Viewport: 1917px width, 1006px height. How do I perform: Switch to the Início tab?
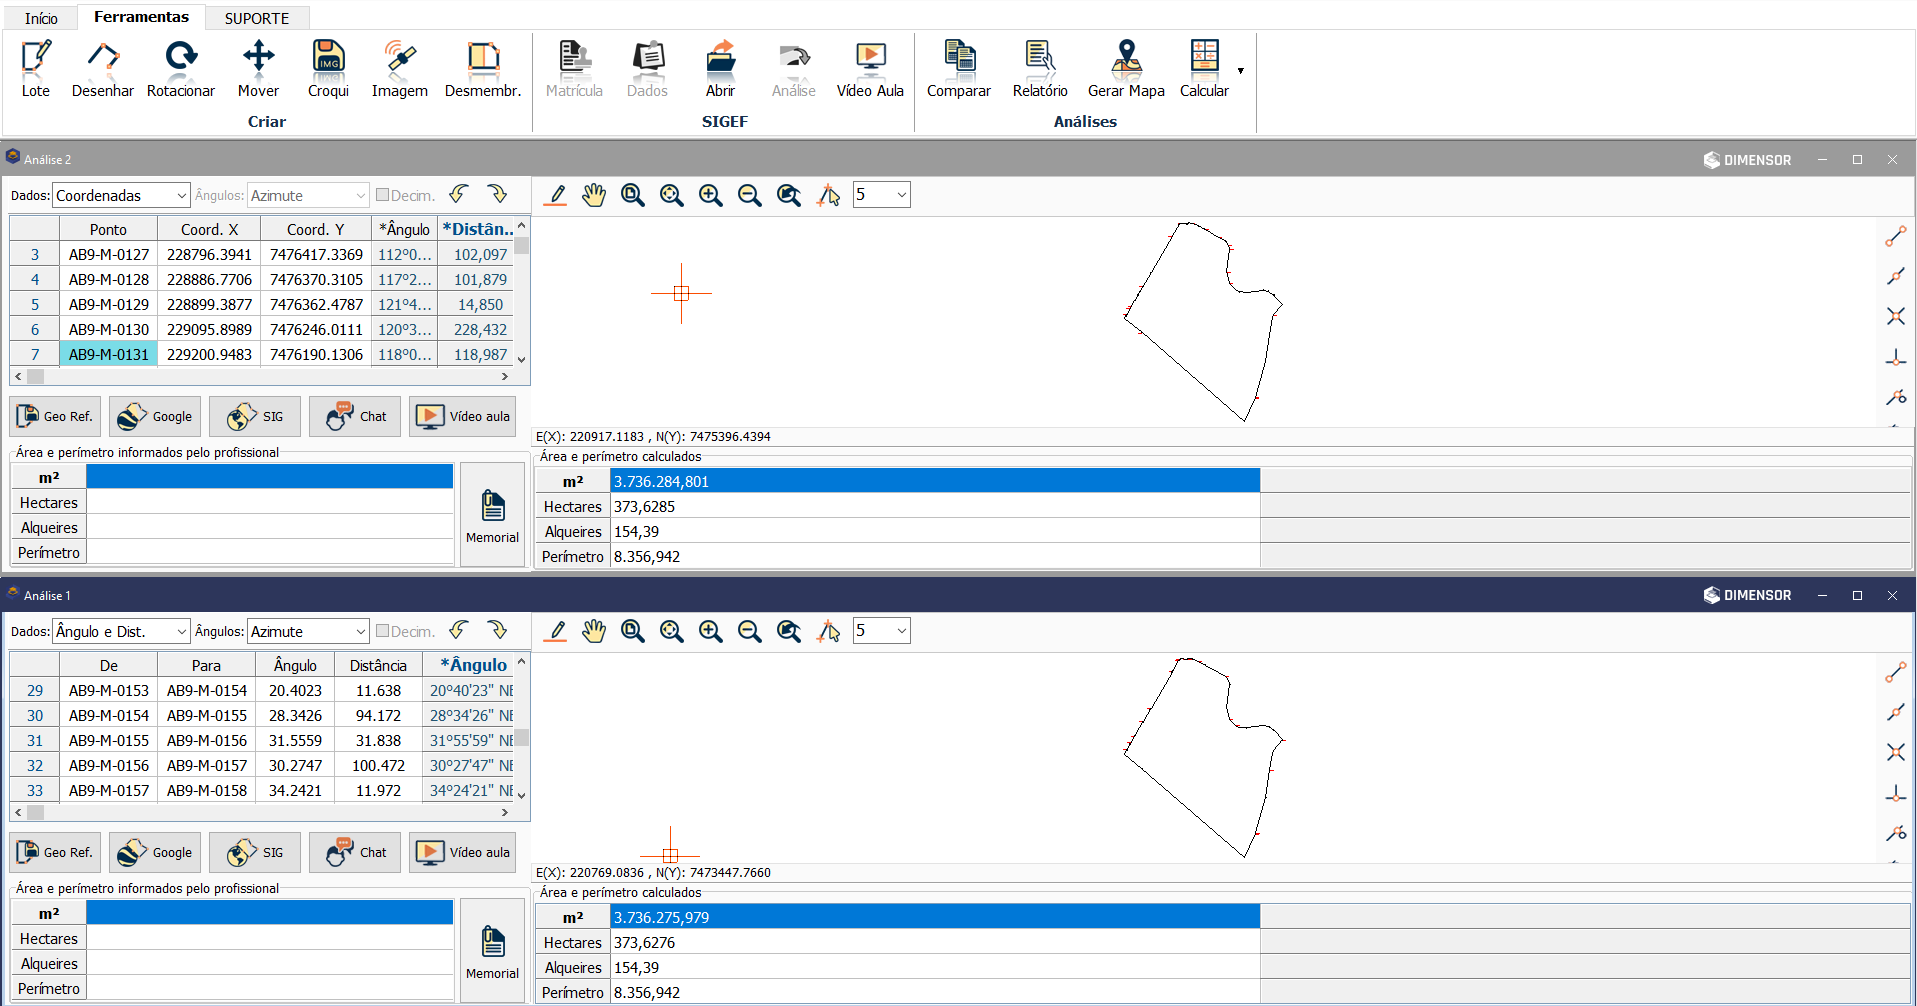tap(41, 18)
